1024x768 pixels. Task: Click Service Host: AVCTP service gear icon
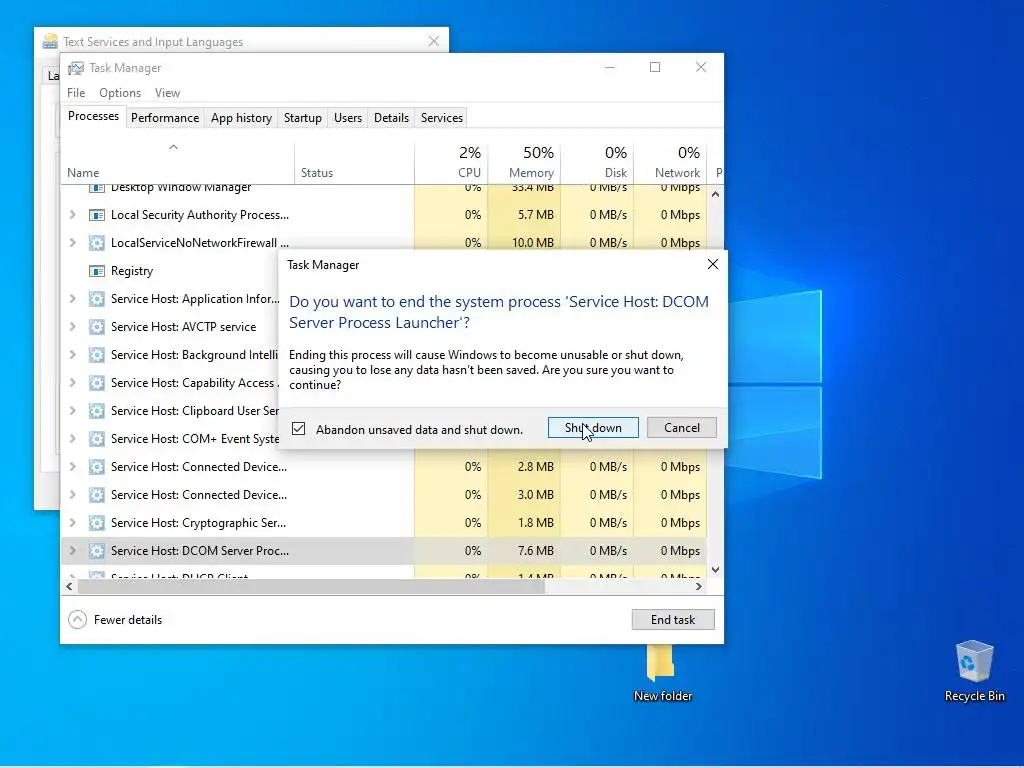(97, 327)
